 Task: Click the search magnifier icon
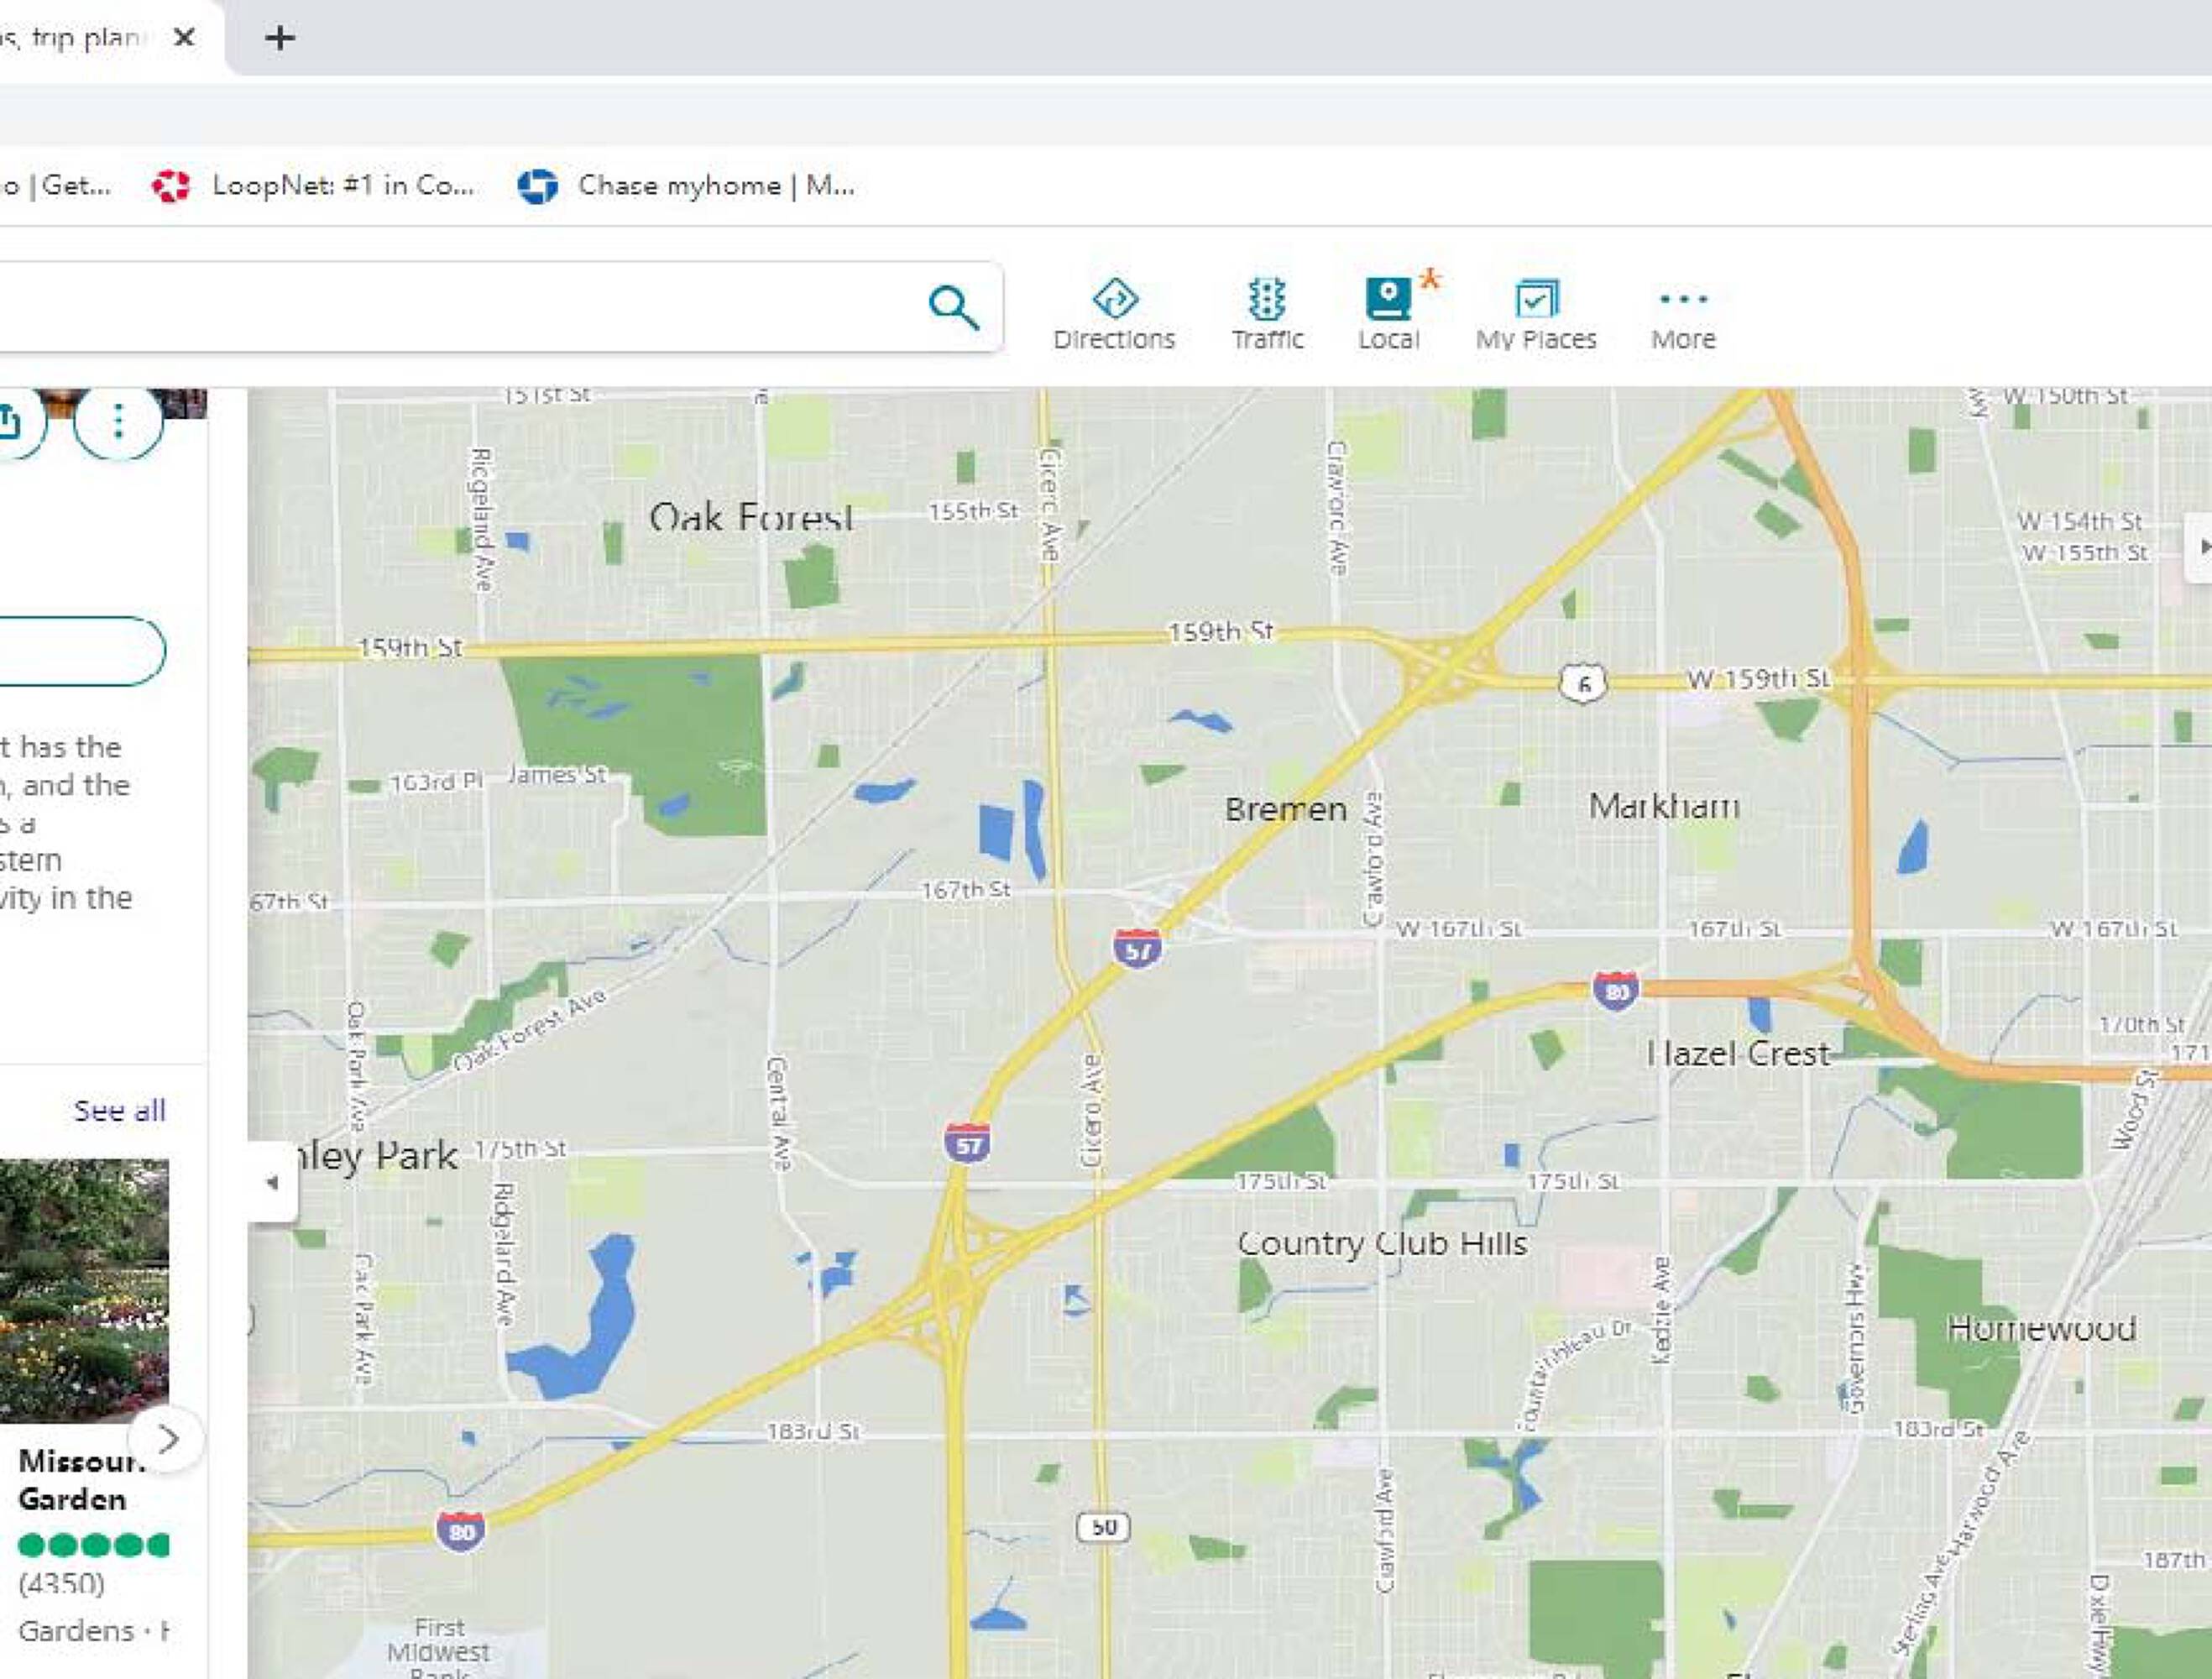[953, 307]
